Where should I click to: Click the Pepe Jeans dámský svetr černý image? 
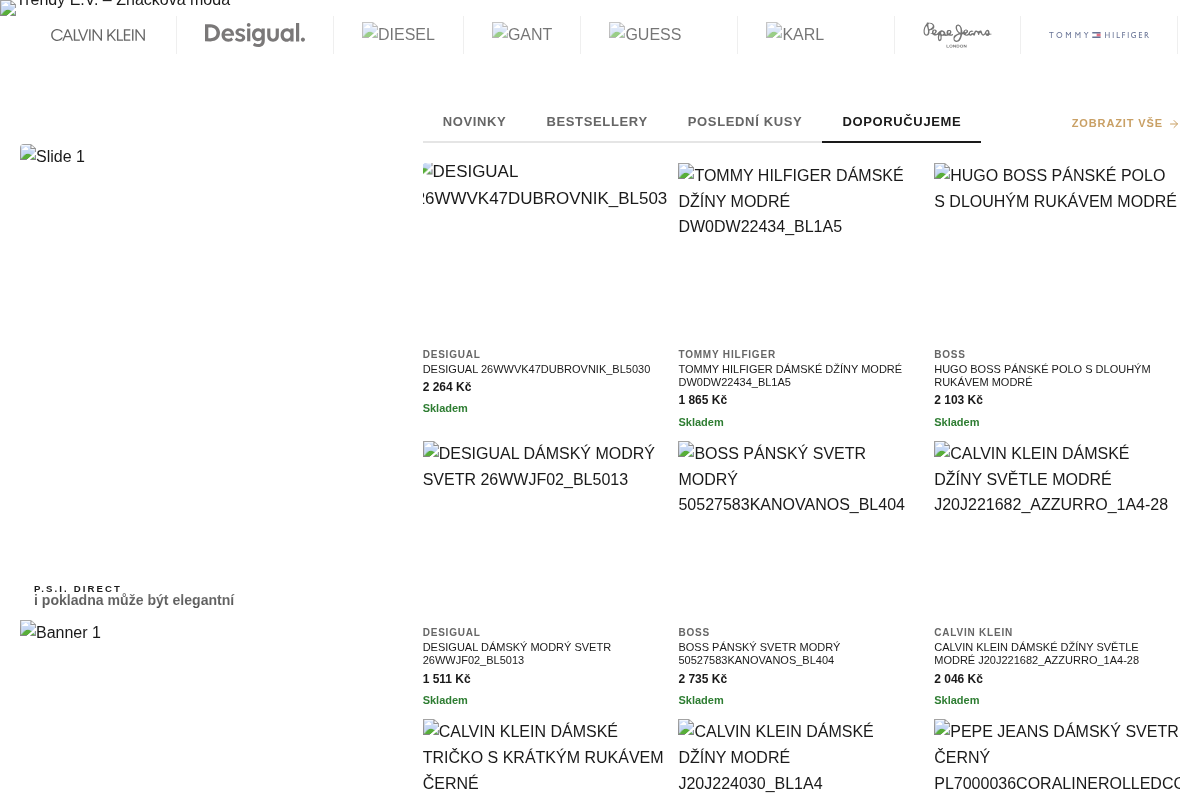pyautogui.click(x=1057, y=759)
